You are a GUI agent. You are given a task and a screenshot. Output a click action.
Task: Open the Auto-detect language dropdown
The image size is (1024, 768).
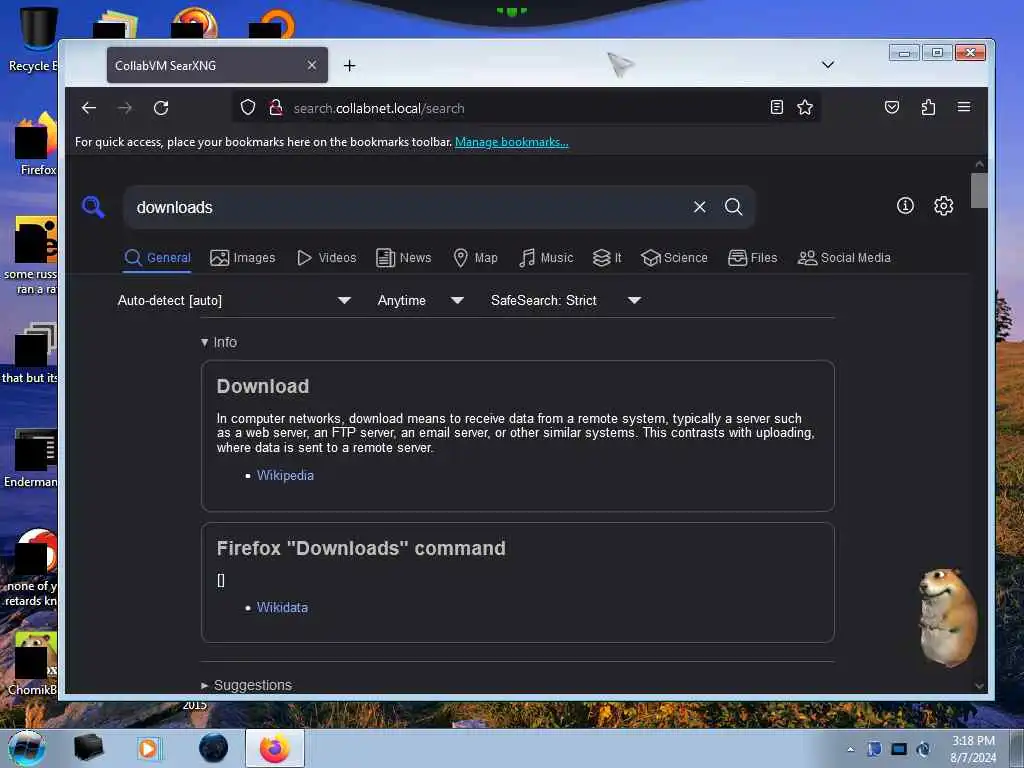tap(234, 300)
